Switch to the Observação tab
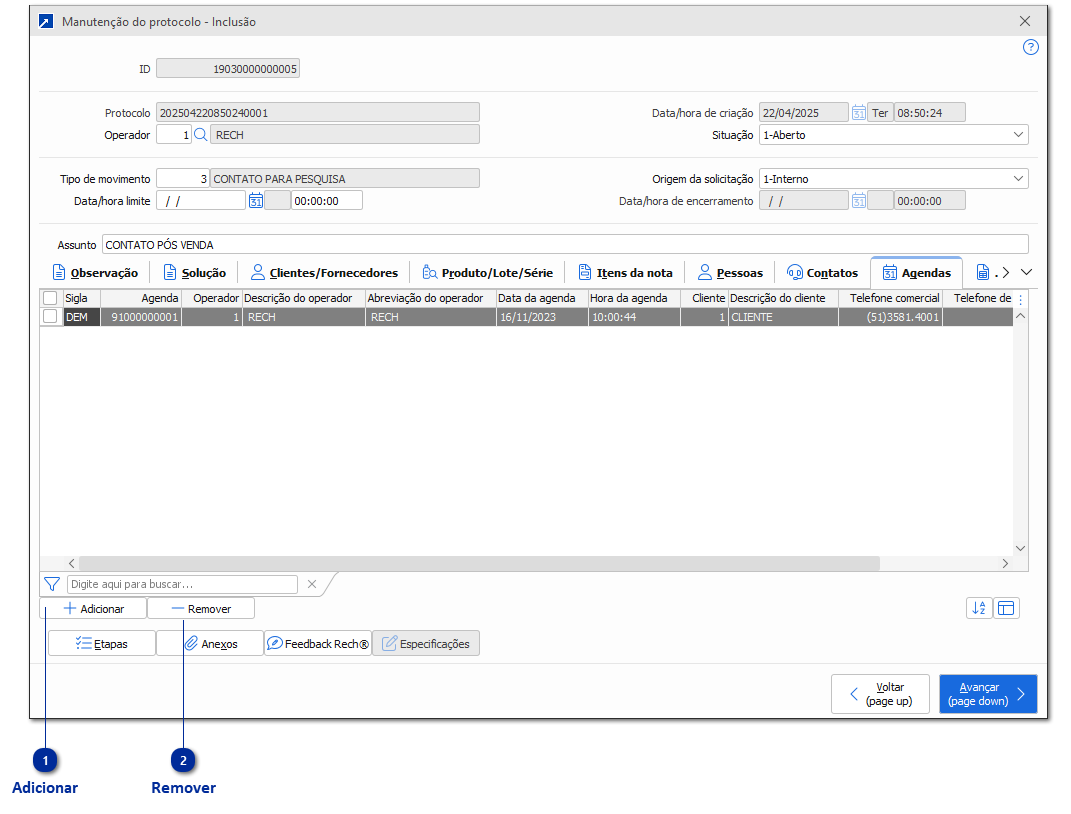The image size is (1071, 814). pyautogui.click(x=96, y=272)
